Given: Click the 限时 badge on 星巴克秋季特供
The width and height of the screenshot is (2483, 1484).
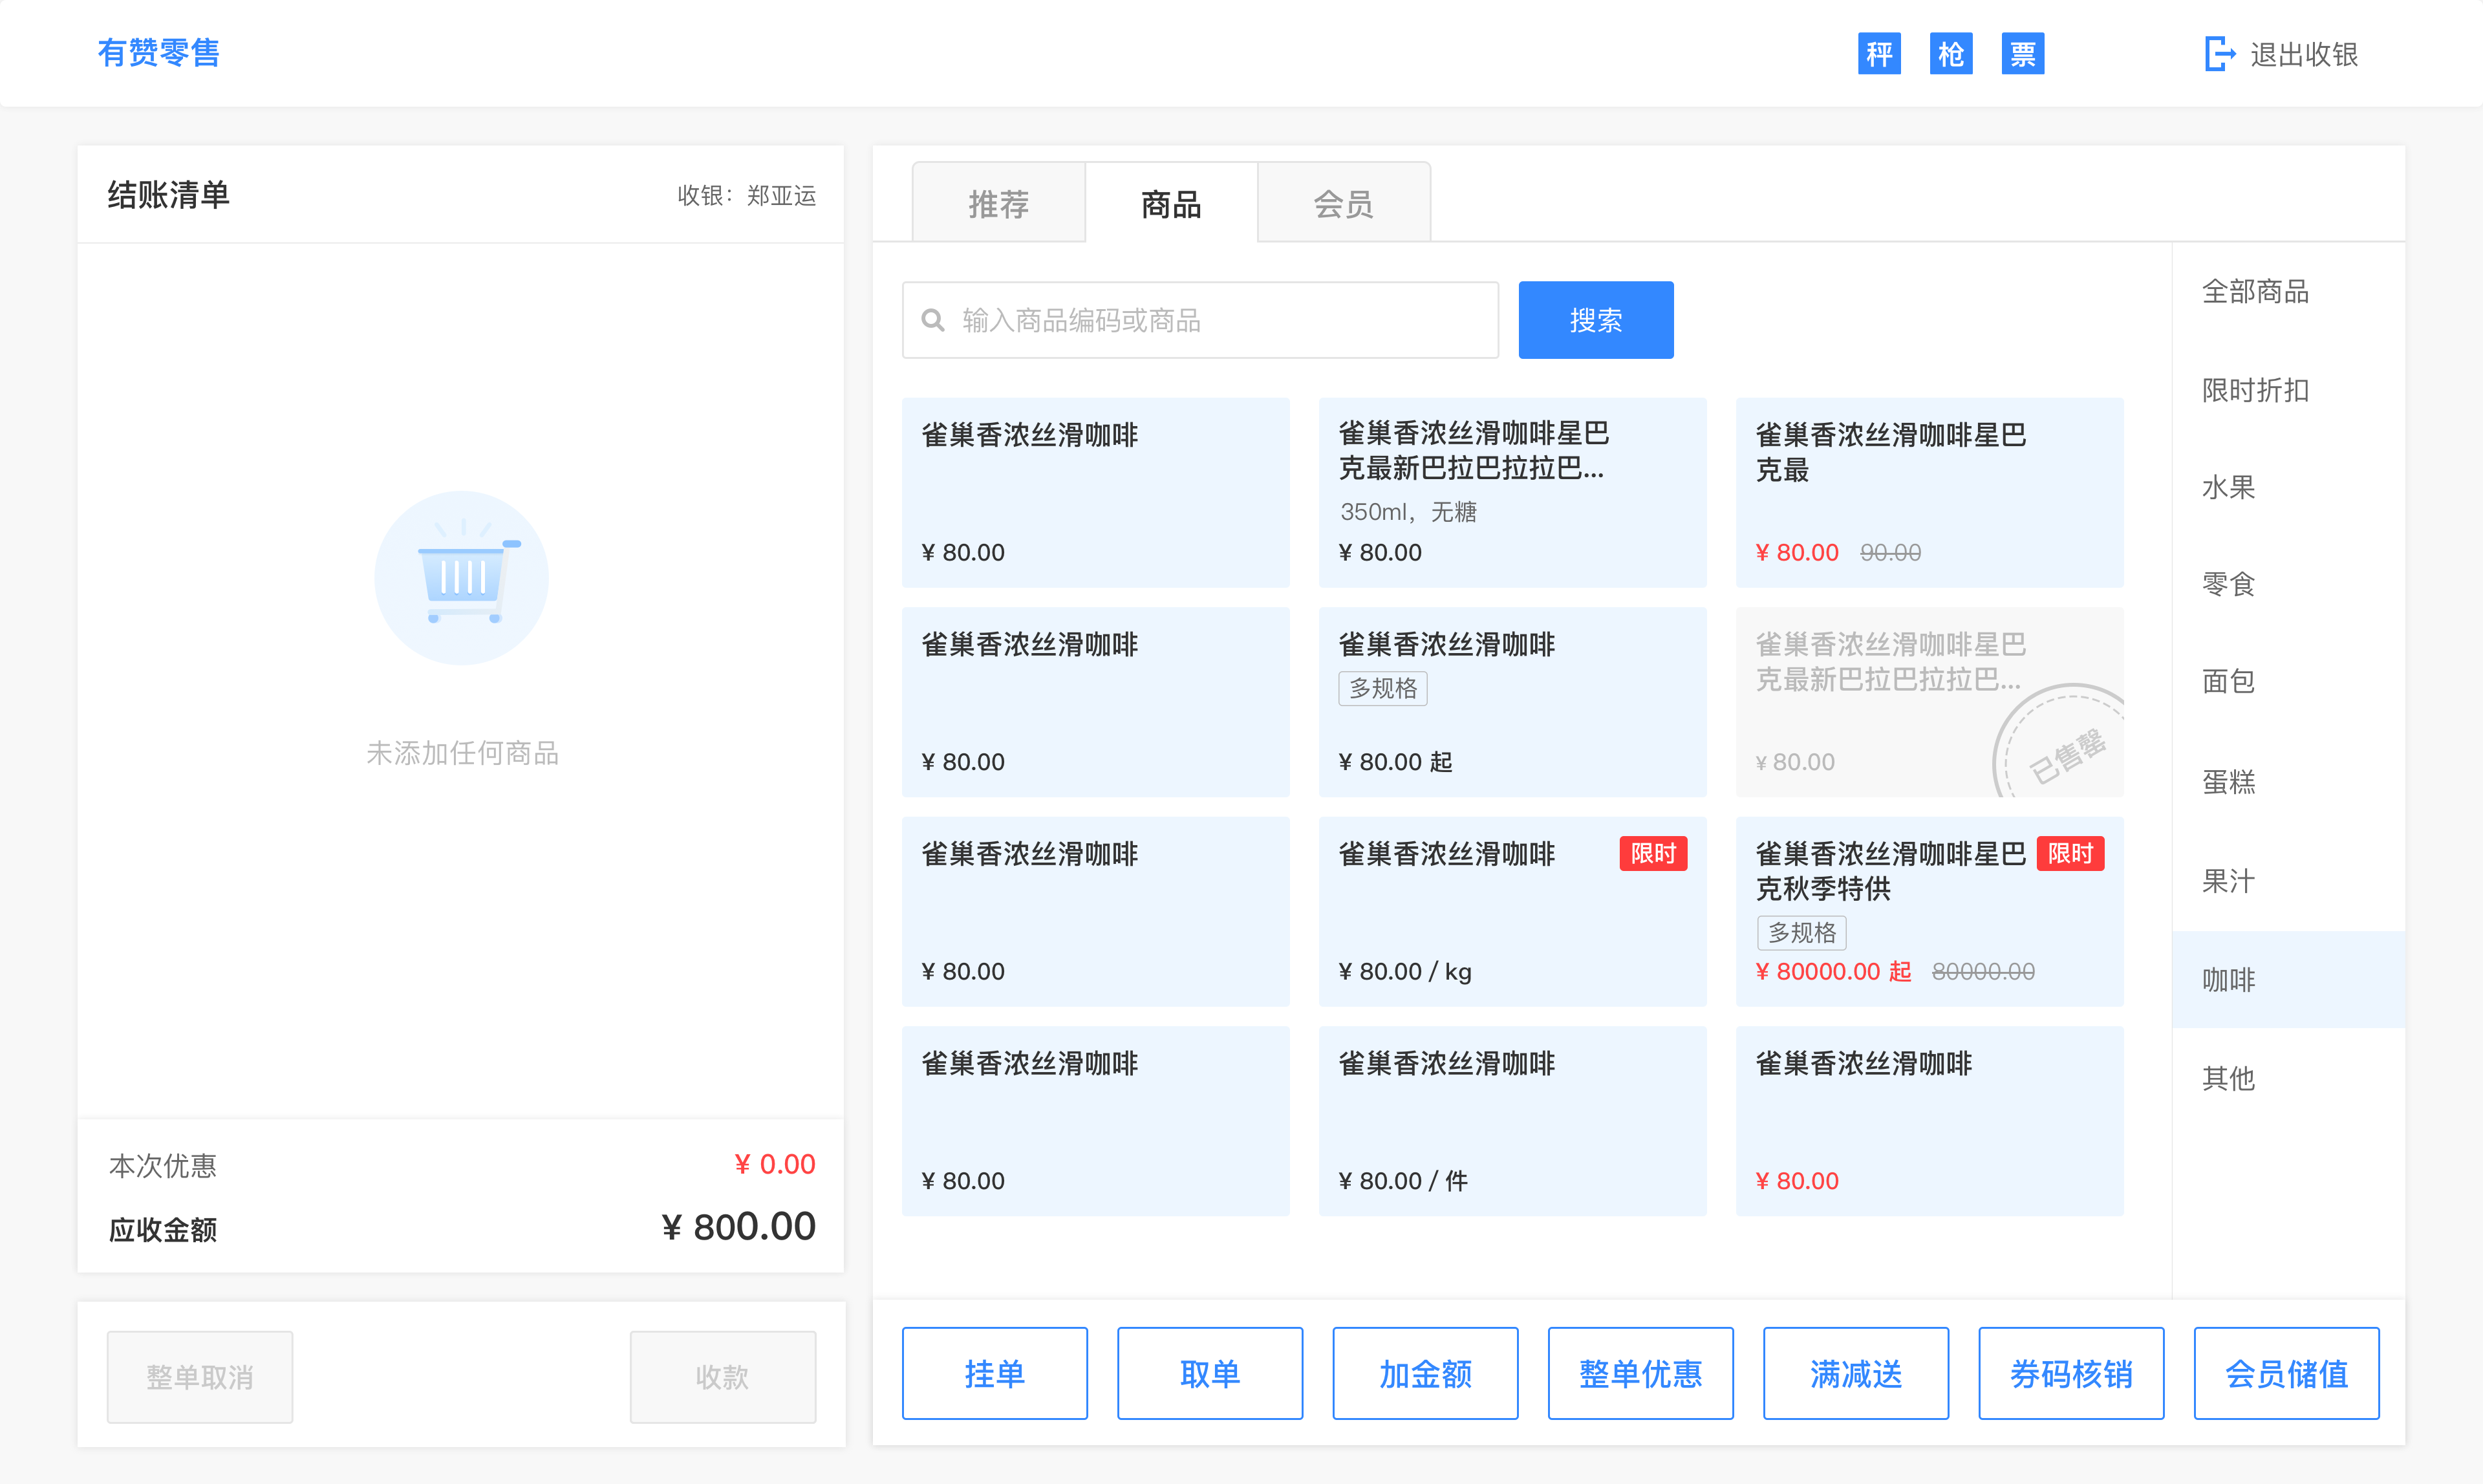Looking at the screenshot, I should [2070, 853].
